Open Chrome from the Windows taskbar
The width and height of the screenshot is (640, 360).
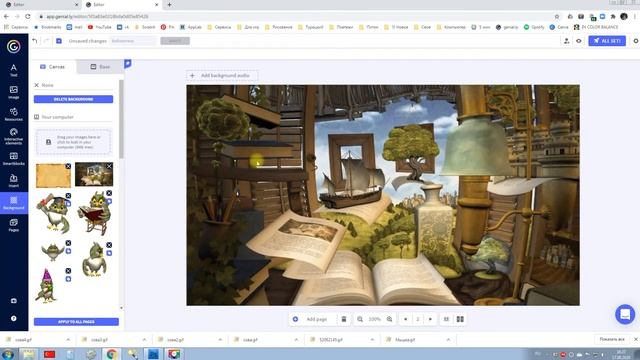pyautogui.click(x=111, y=354)
